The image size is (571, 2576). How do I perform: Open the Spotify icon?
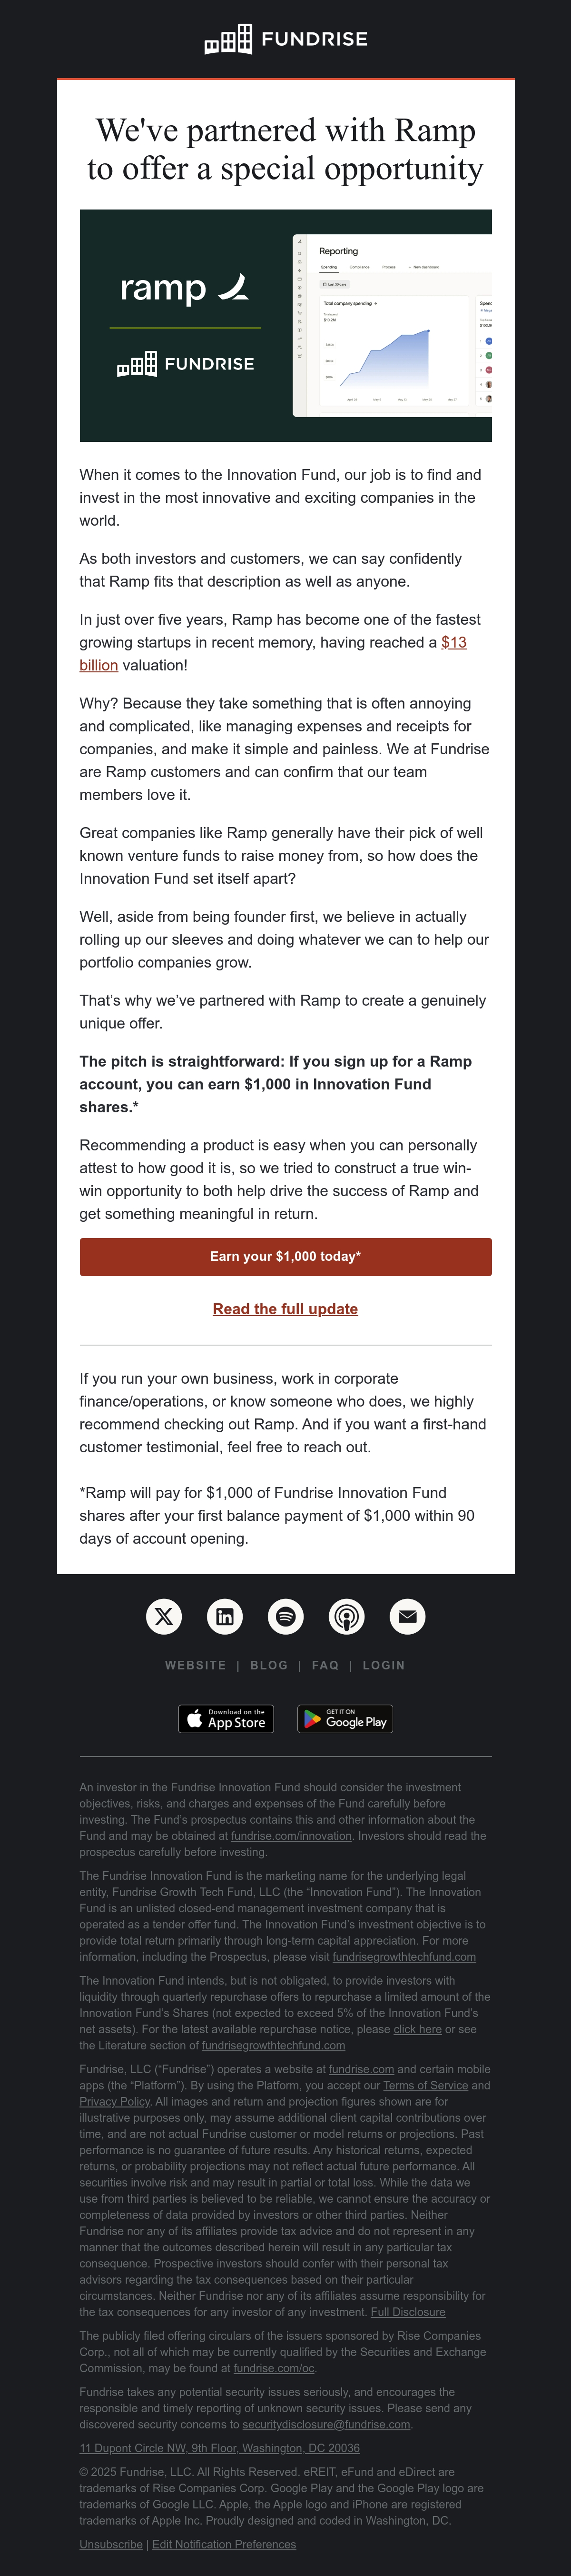pos(286,1617)
